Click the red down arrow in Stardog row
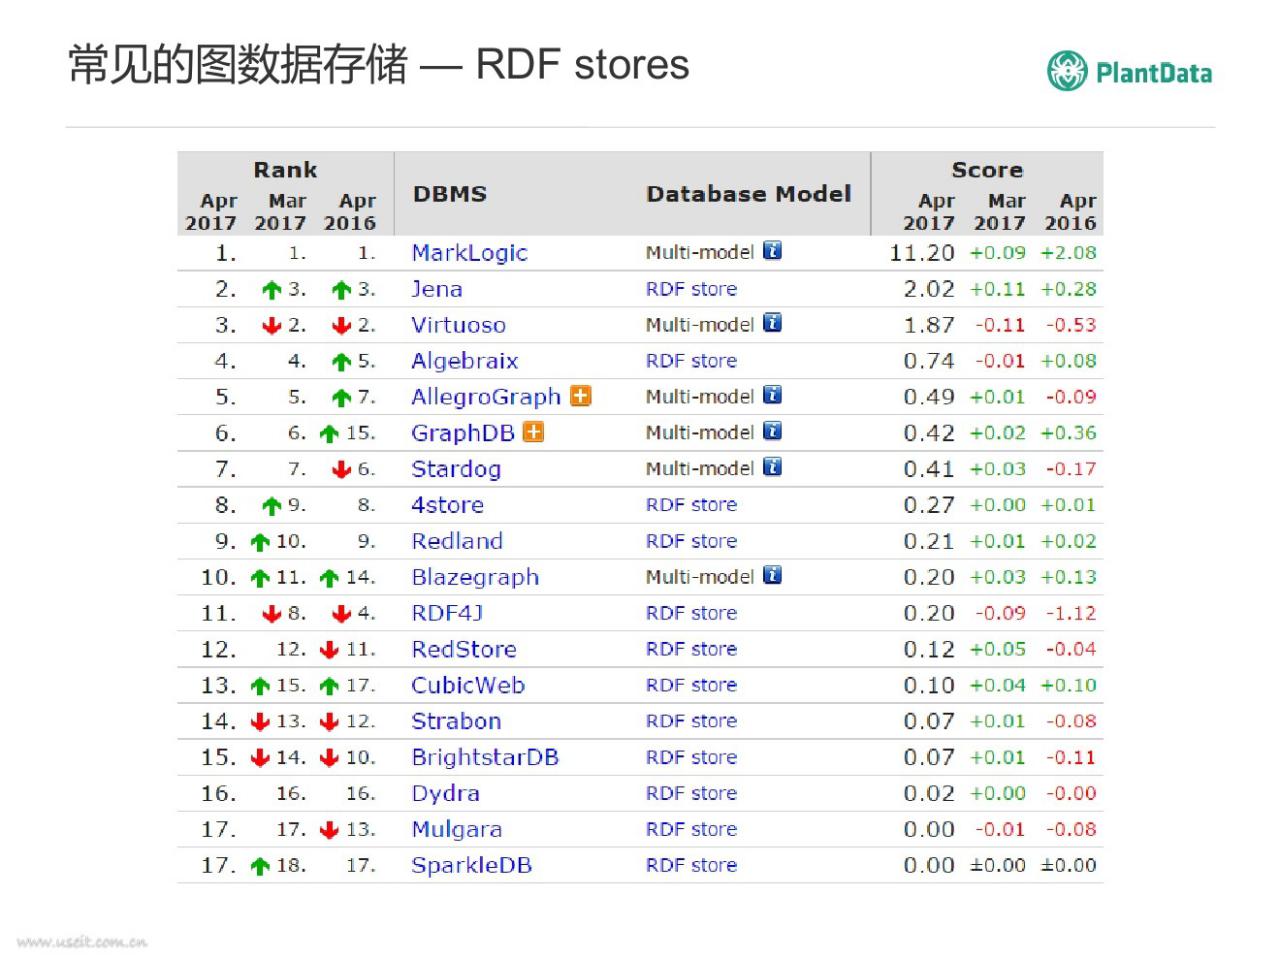Image resolution: width=1280 pixels, height=960 pixels. pyautogui.click(x=341, y=470)
